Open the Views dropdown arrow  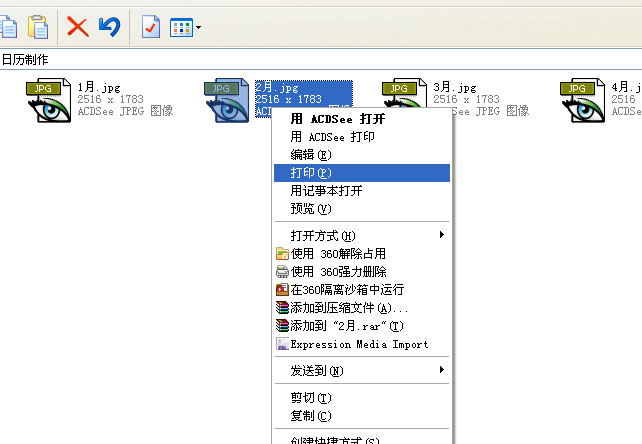coord(198,27)
